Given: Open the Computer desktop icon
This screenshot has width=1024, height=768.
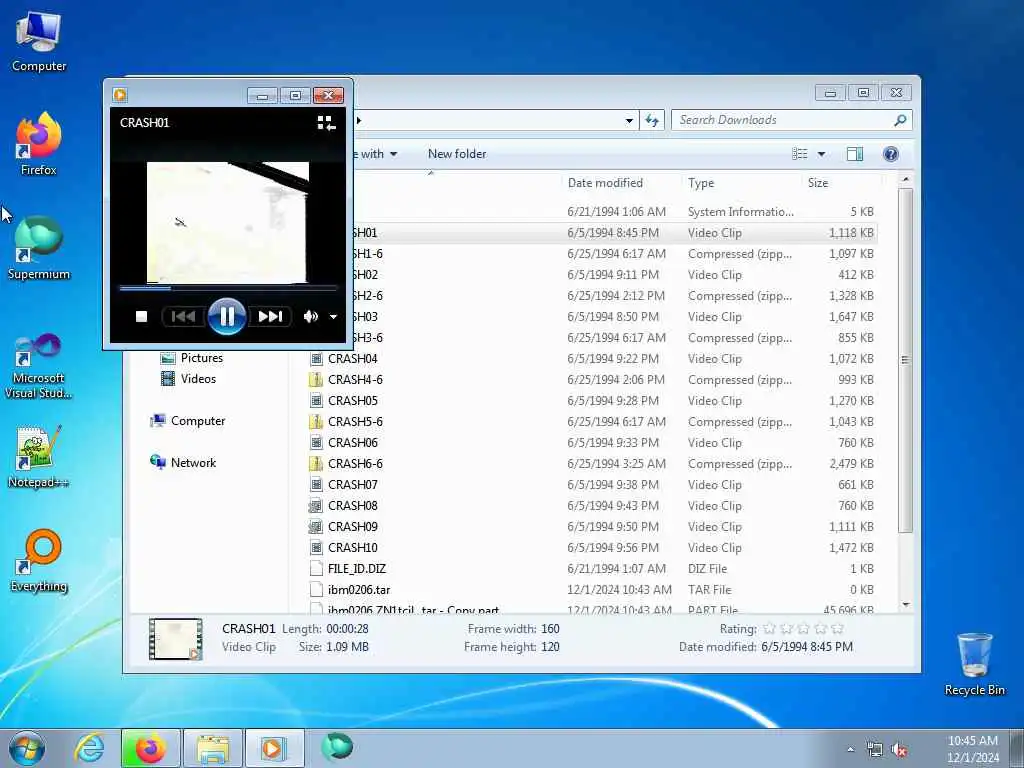Looking at the screenshot, I should click(39, 40).
